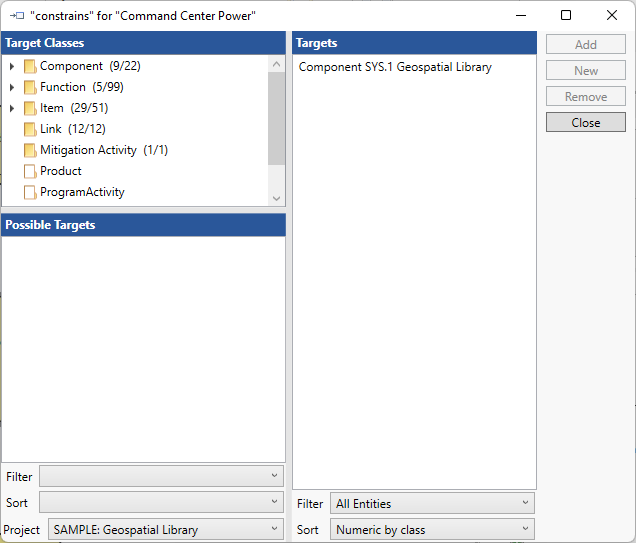Click the Target Classes scroll up arrow
The width and height of the screenshot is (636, 543).
(277, 64)
